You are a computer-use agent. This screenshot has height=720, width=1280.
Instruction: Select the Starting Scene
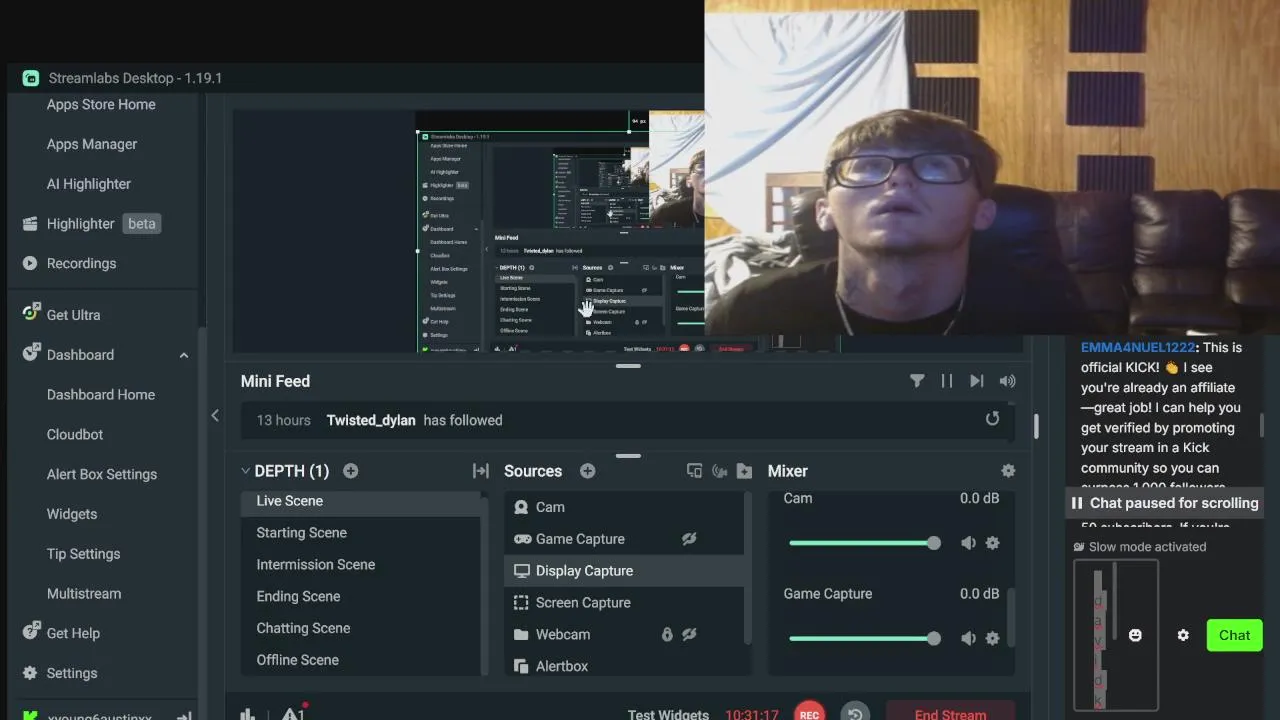362,533
